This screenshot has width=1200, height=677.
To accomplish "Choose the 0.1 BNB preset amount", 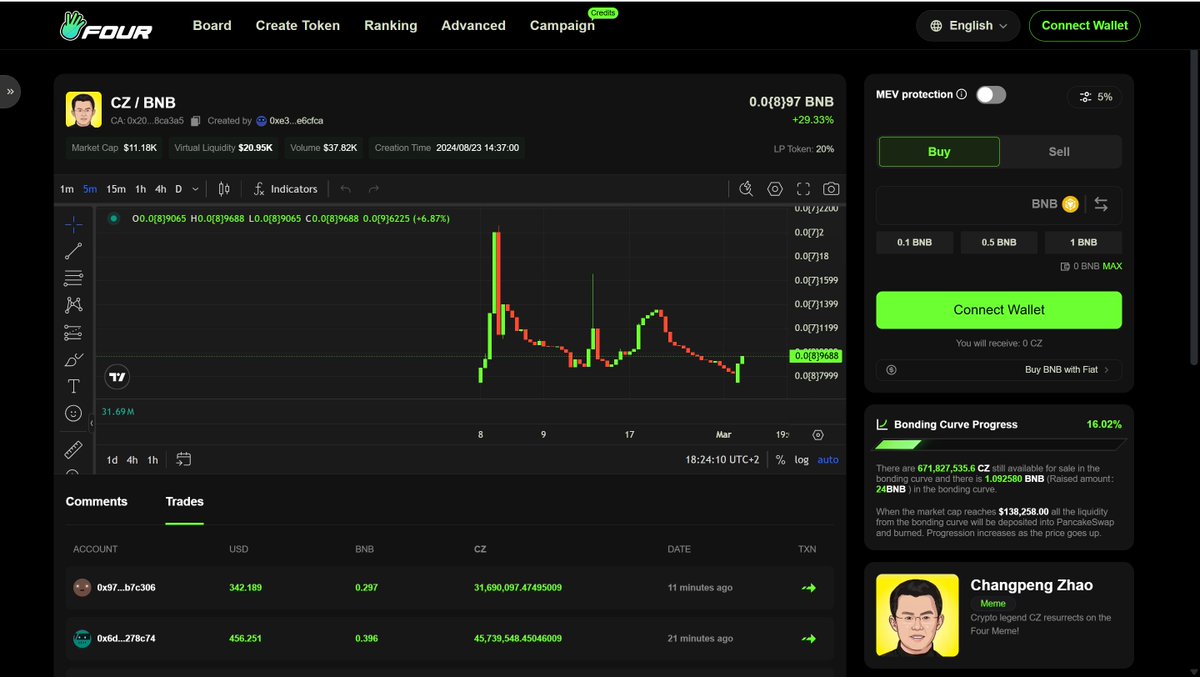I will tap(914, 242).
